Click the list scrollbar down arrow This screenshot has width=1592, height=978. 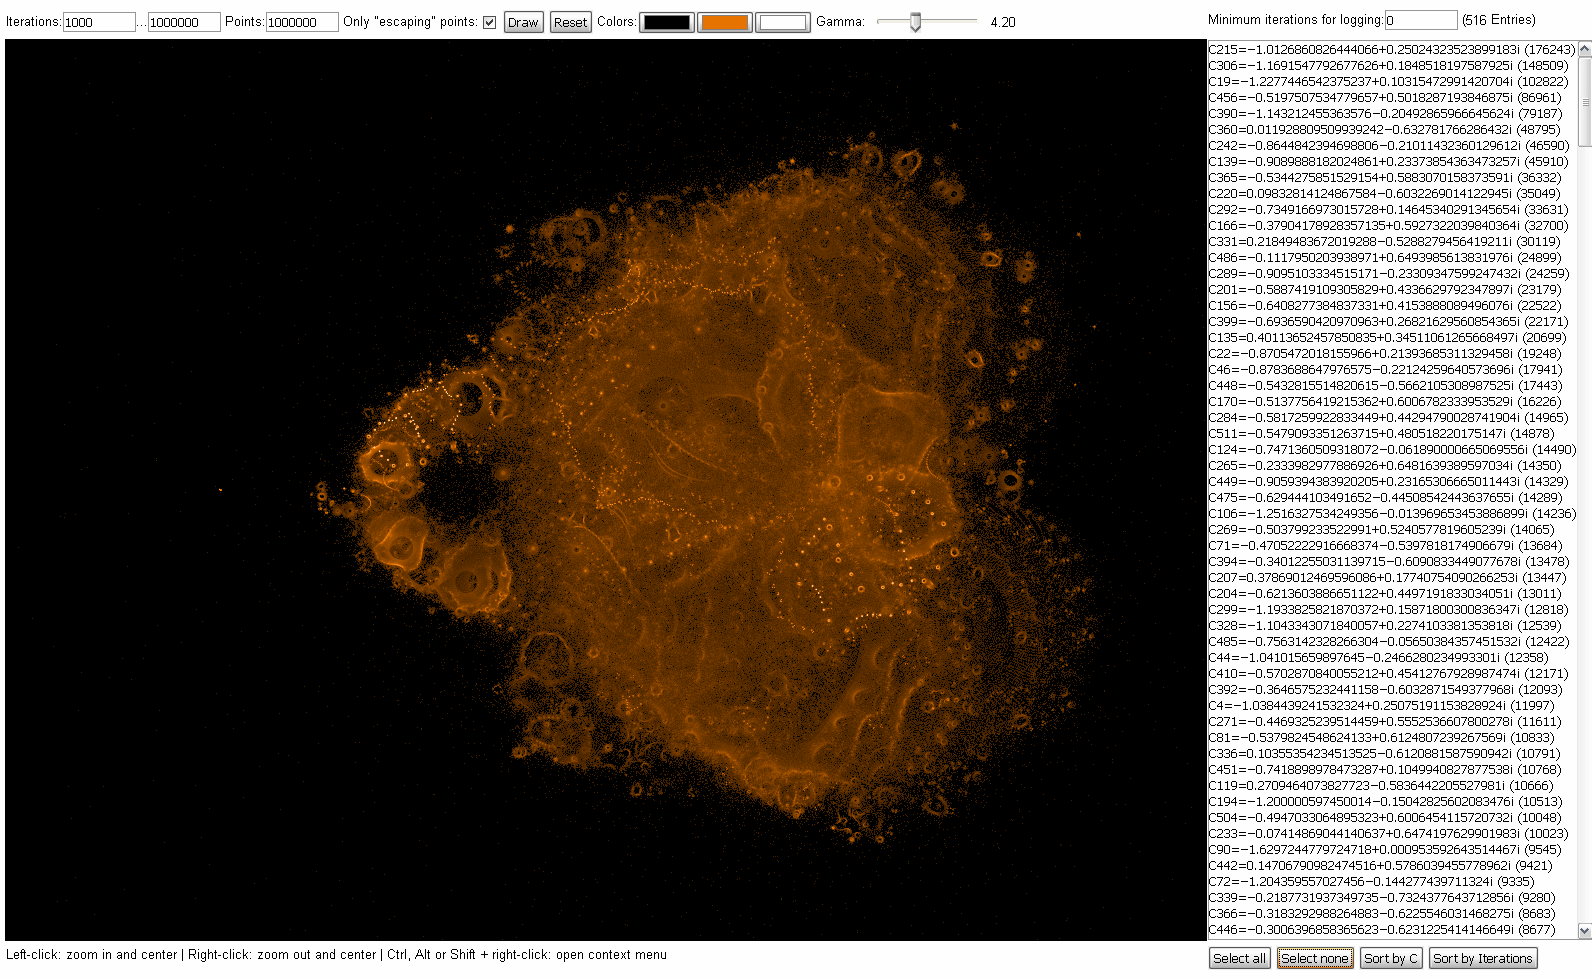click(1584, 931)
